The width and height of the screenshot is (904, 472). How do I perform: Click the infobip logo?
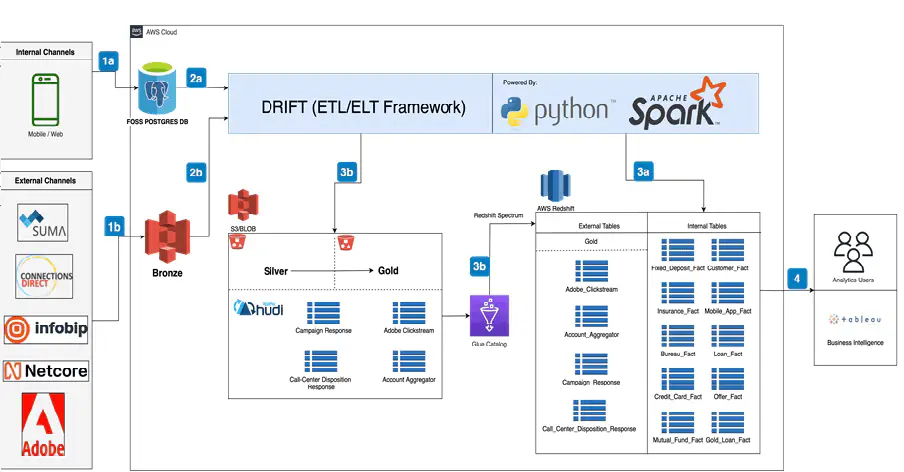point(46,330)
